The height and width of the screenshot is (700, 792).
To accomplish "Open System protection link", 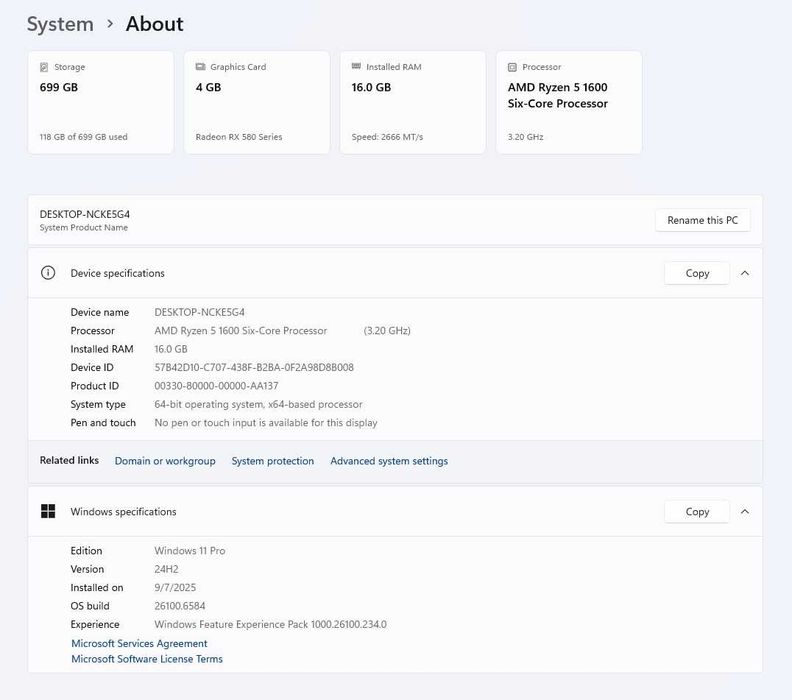I will click(273, 461).
